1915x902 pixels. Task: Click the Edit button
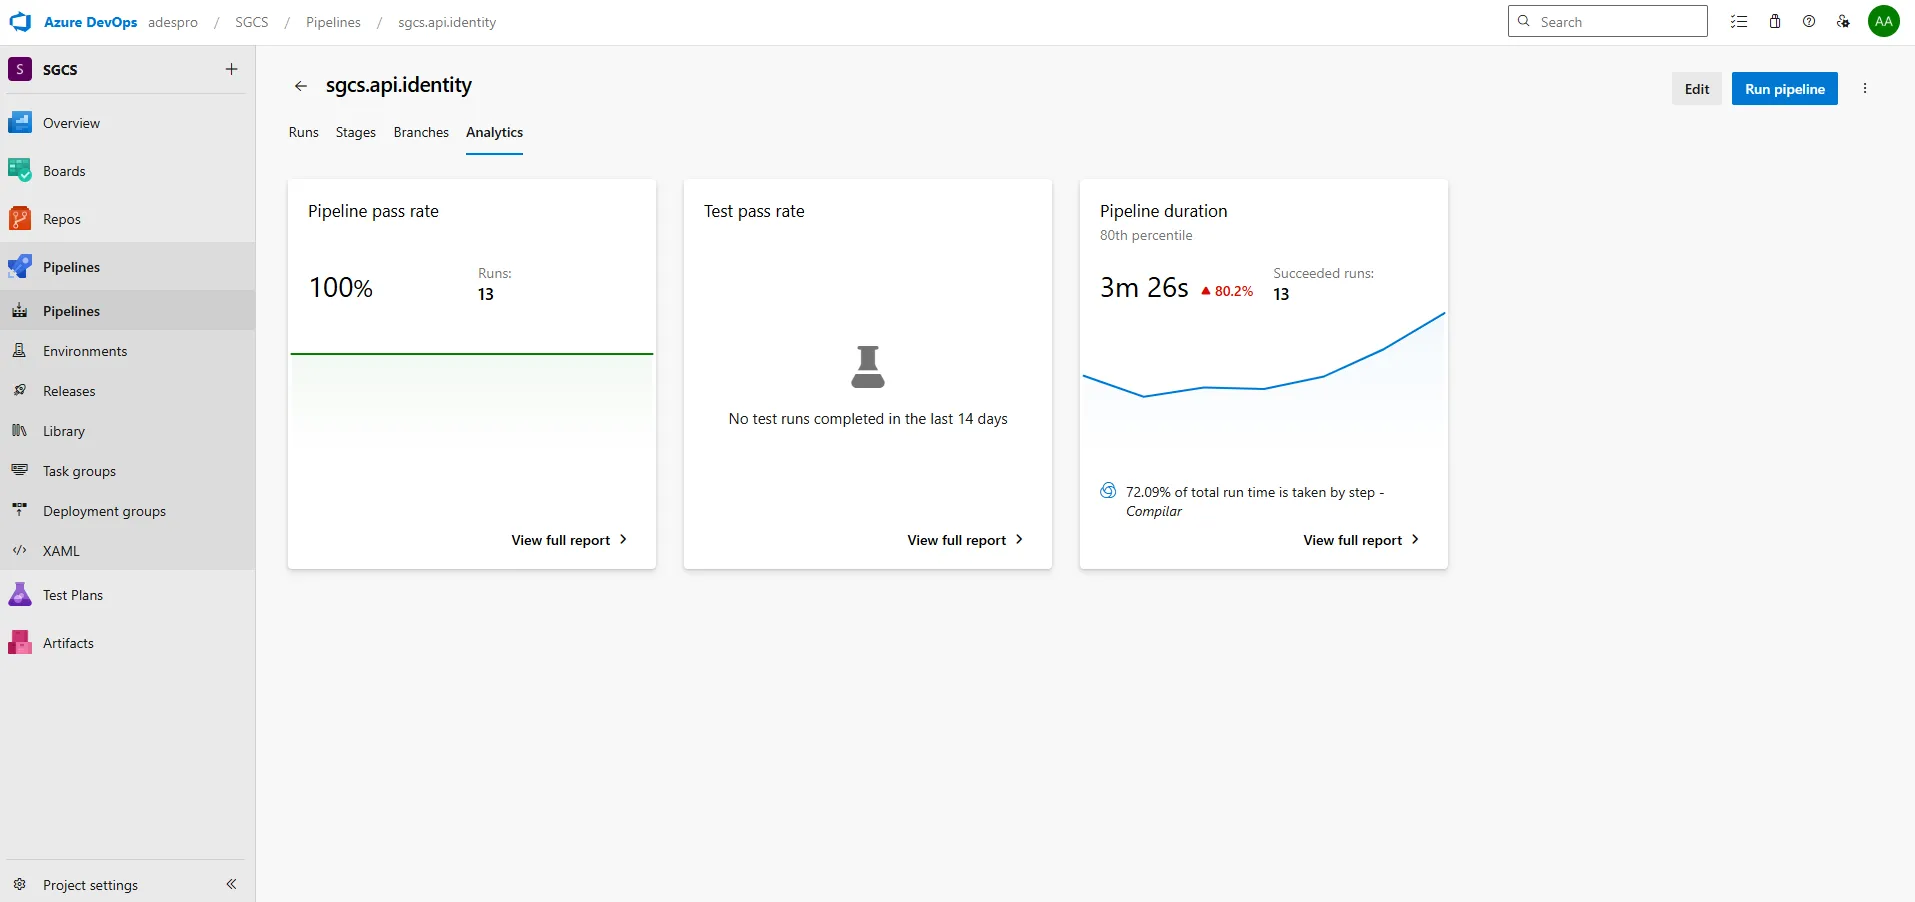tap(1697, 89)
